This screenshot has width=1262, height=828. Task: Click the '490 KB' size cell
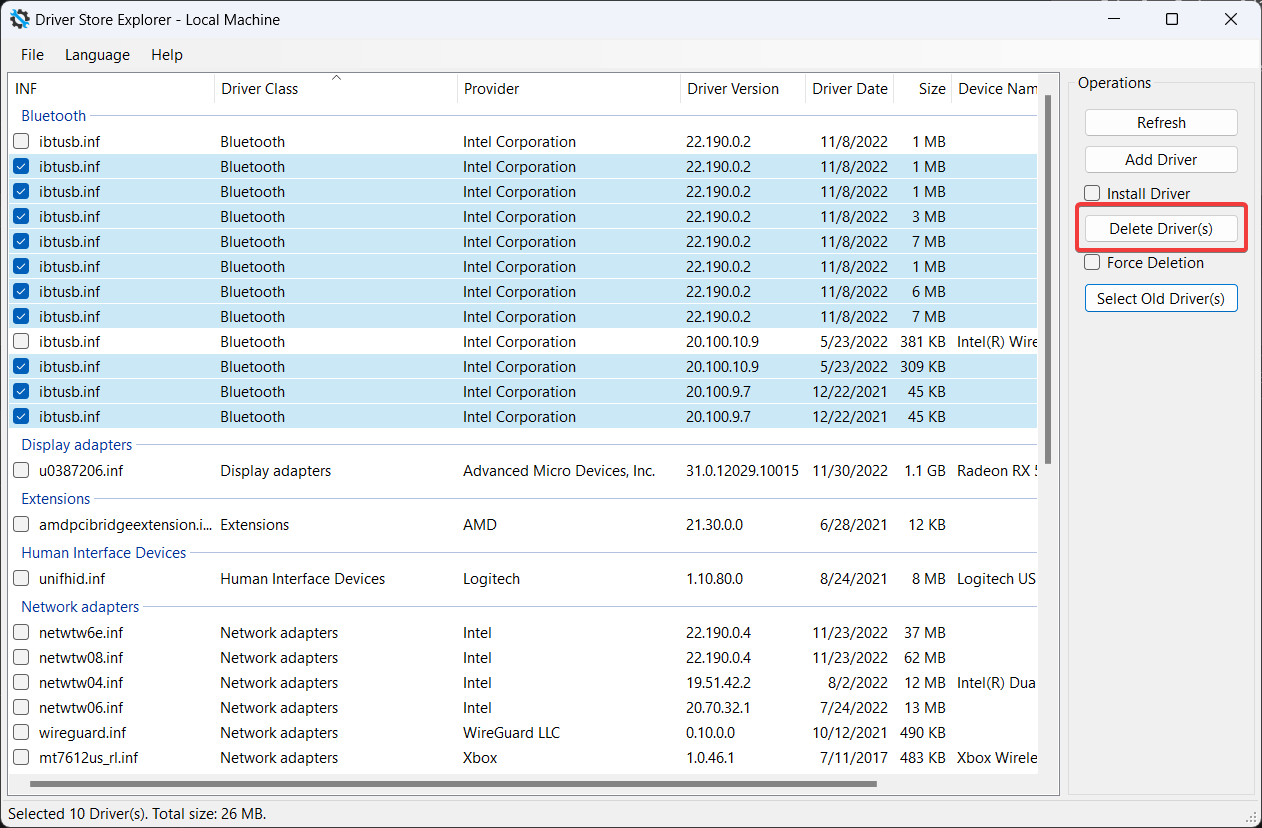coord(921,733)
